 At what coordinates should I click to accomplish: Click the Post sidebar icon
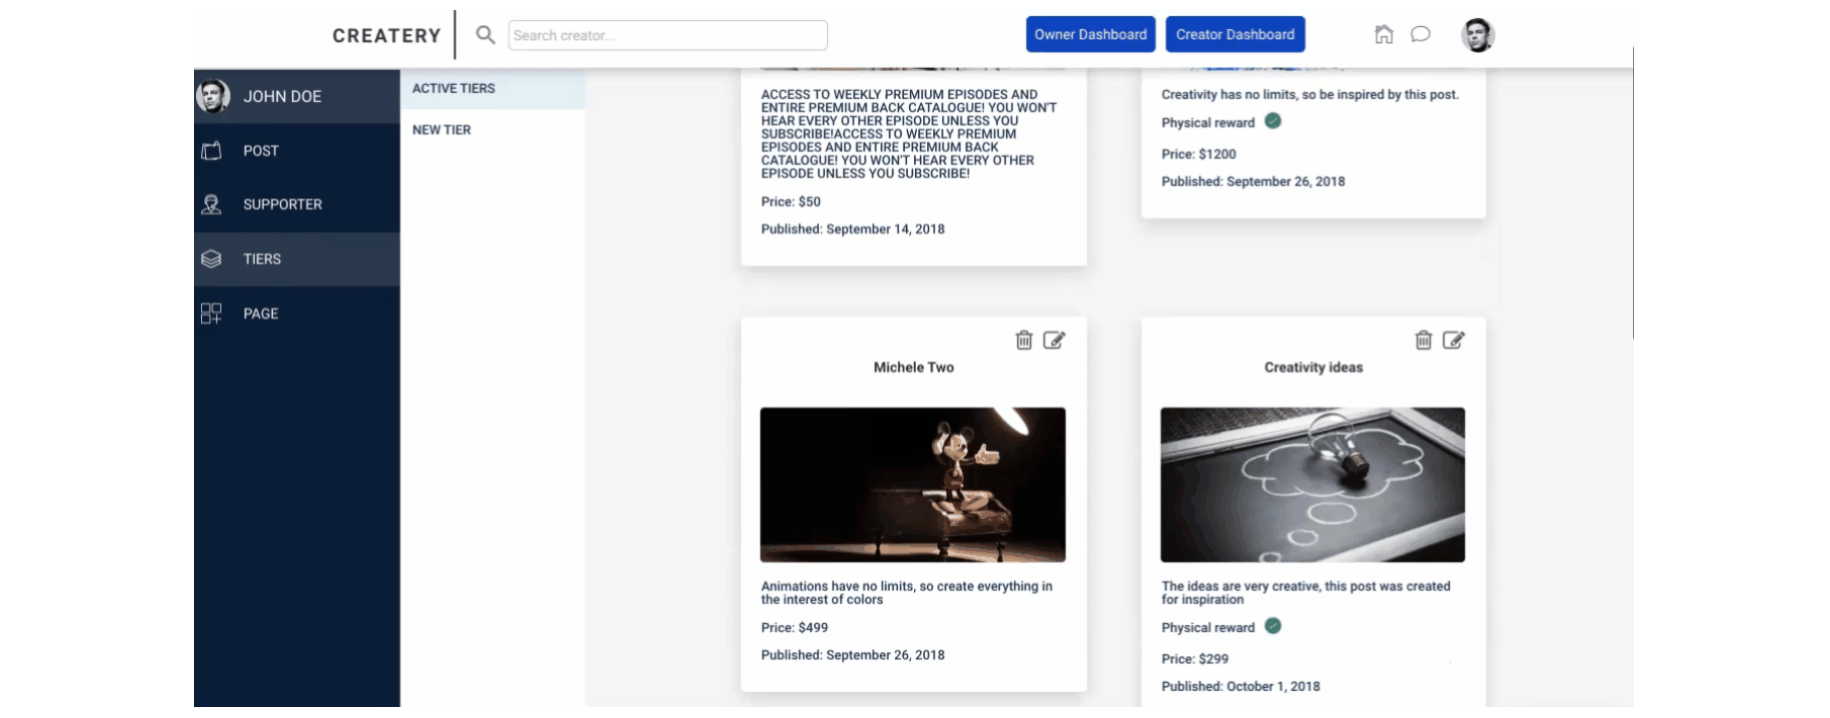[x=211, y=151]
